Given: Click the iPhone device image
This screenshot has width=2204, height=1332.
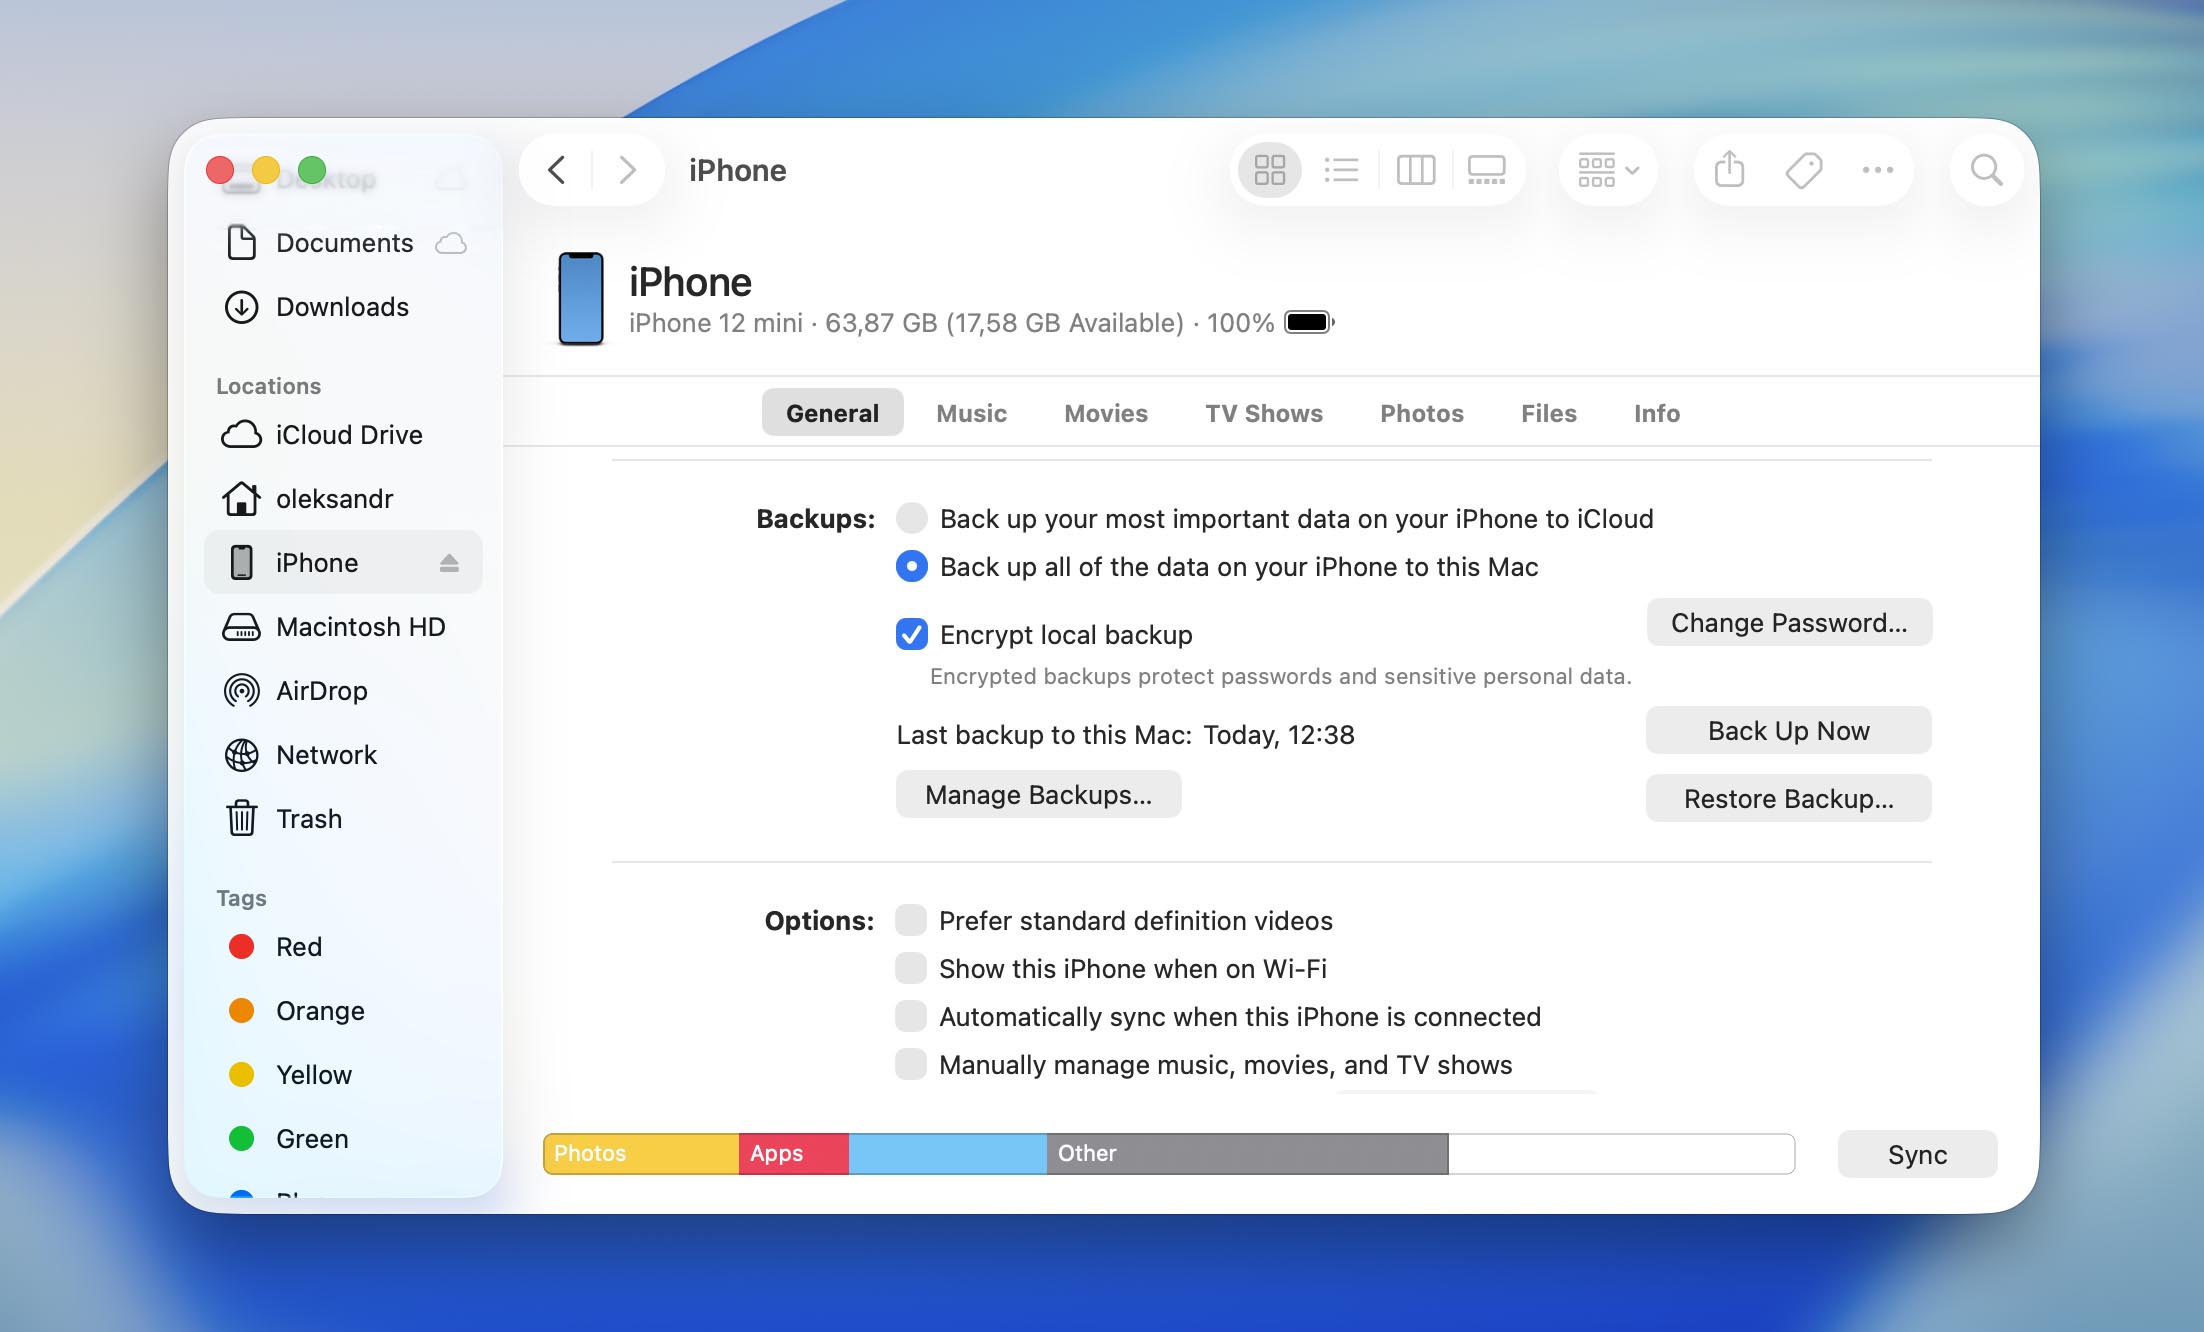Looking at the screenshot, I should coord(581,299).
